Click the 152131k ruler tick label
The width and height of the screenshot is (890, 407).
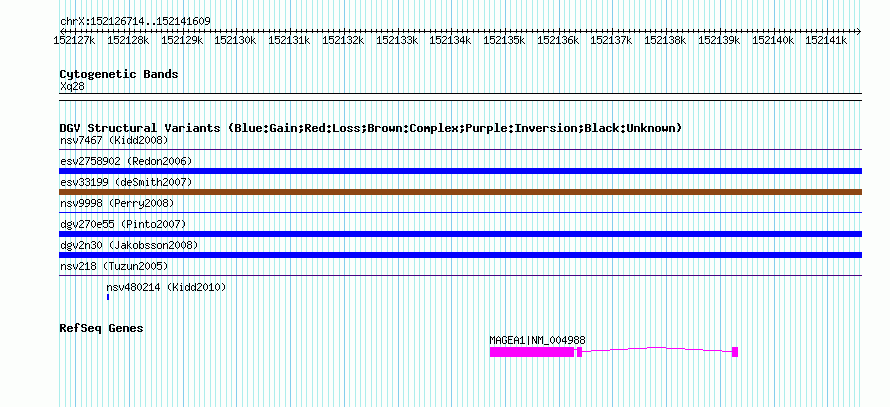coord(289,40)
